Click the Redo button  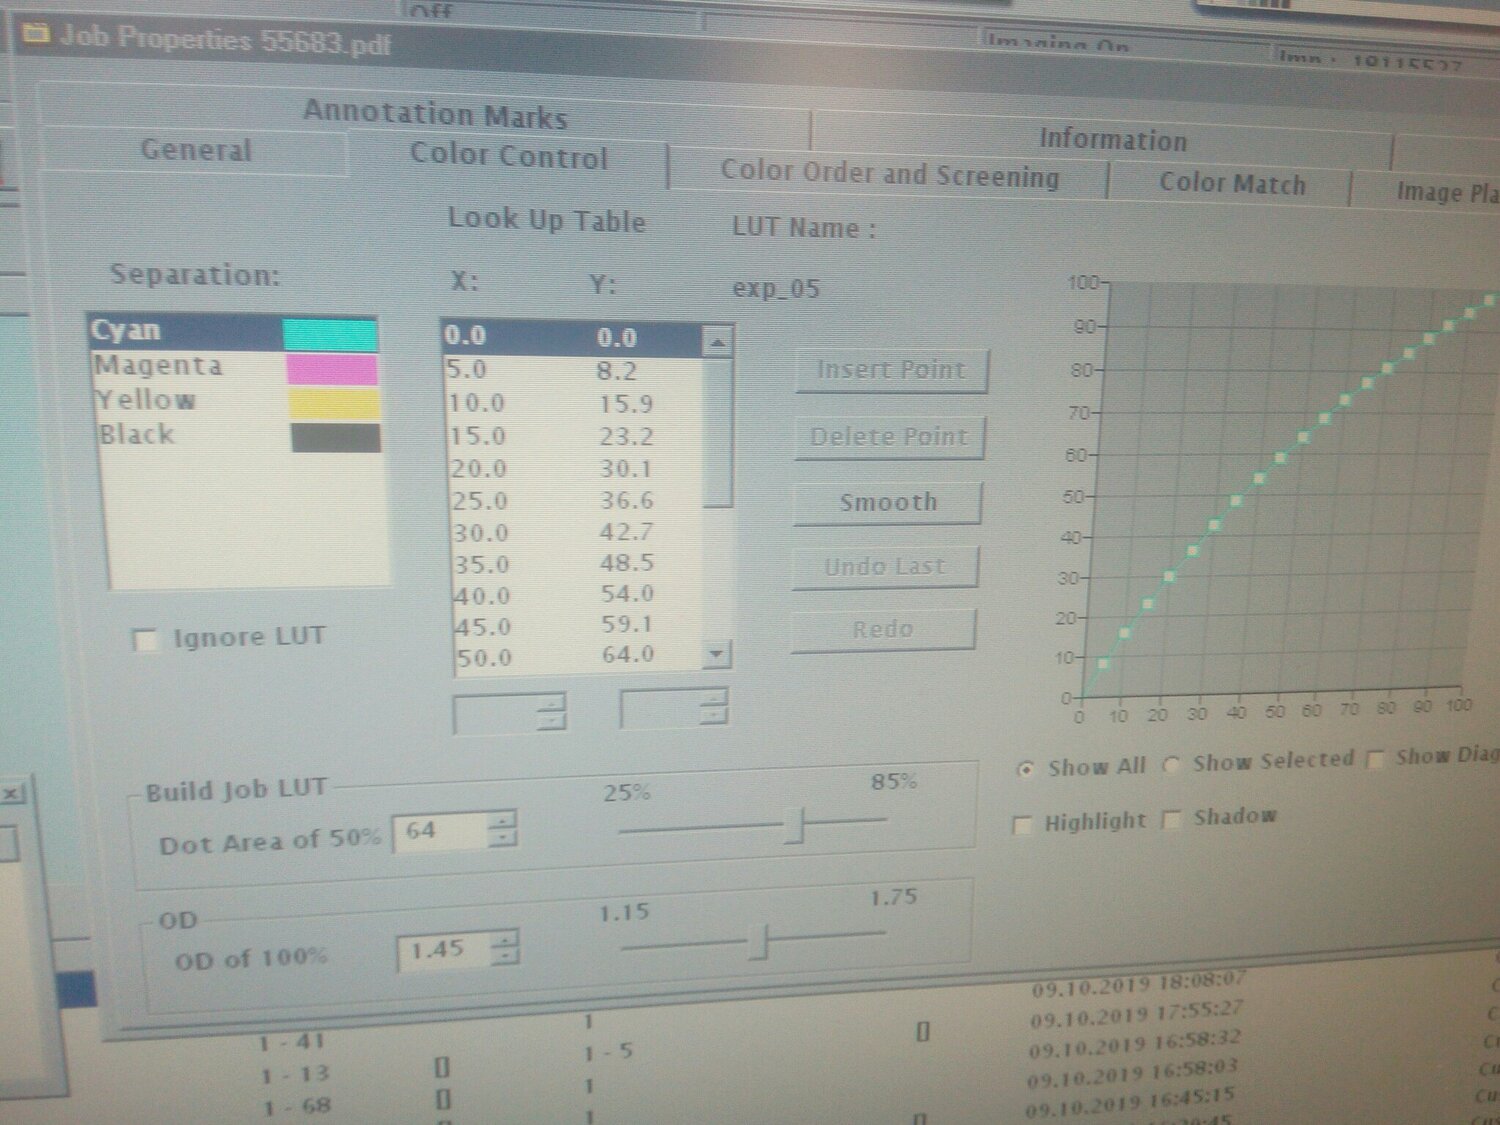pos(882,630)
